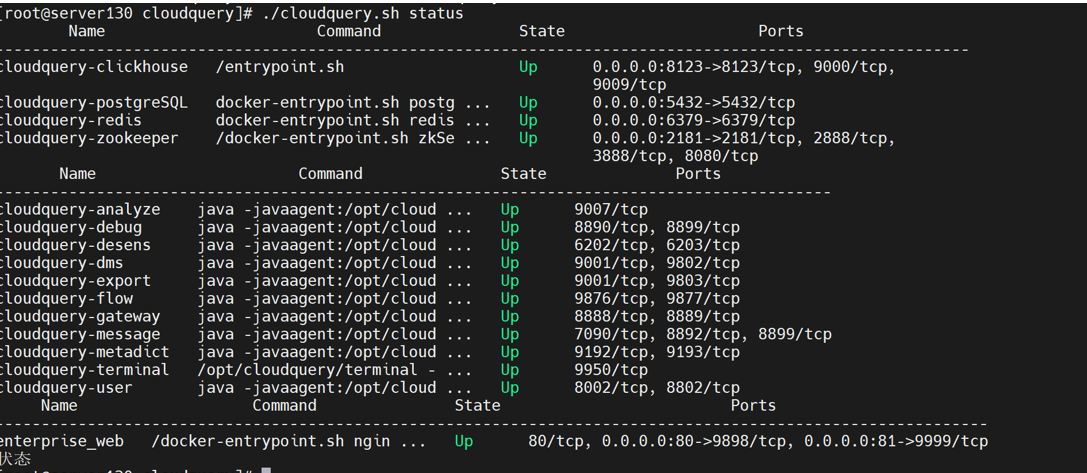
Task: Click the docker-entrypoint.sh redis command
Action: click(x=353, y=121)
